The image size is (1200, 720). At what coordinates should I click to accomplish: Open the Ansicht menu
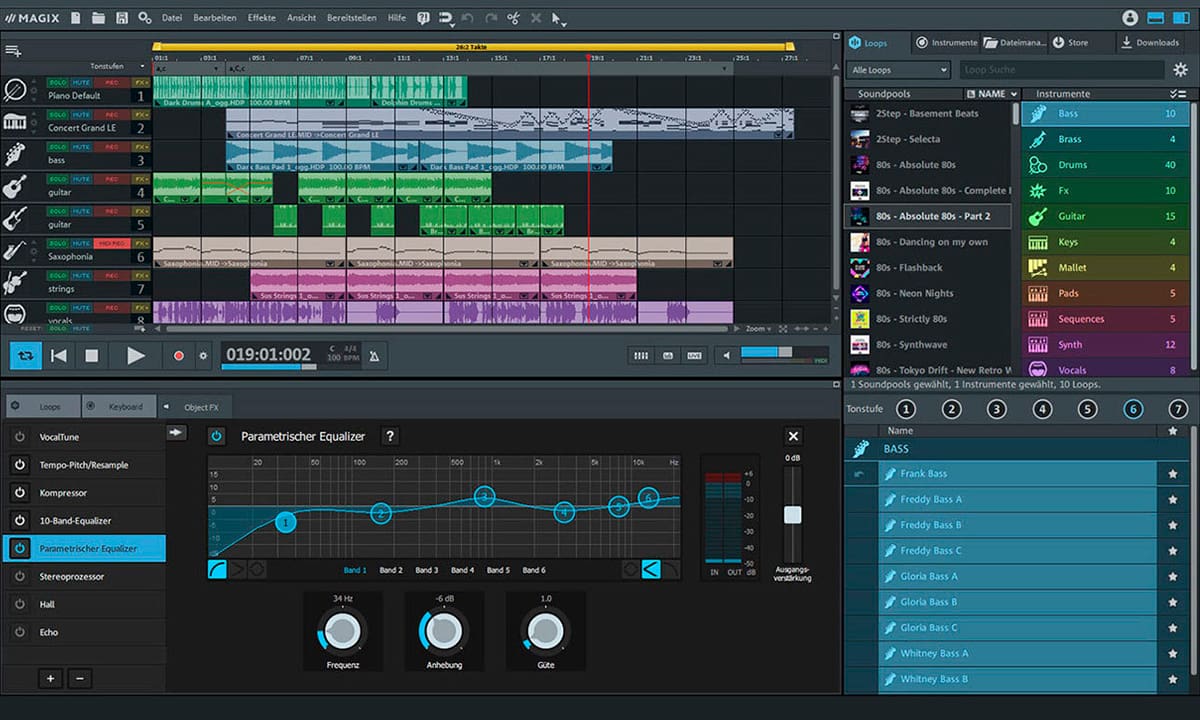point(301,18)
